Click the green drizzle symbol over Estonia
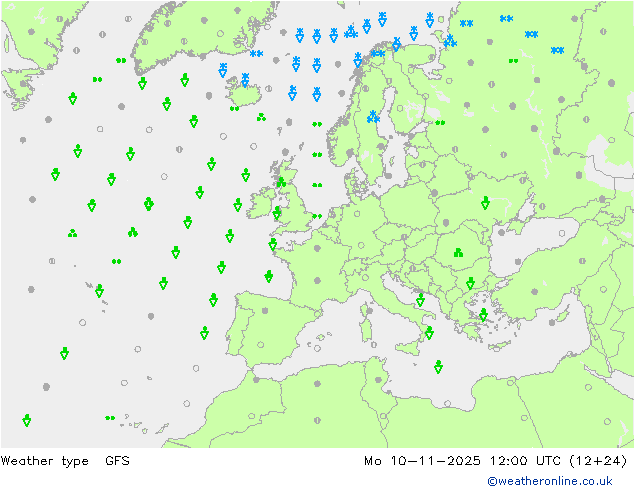634x490 pixels. tap(440, 122)
